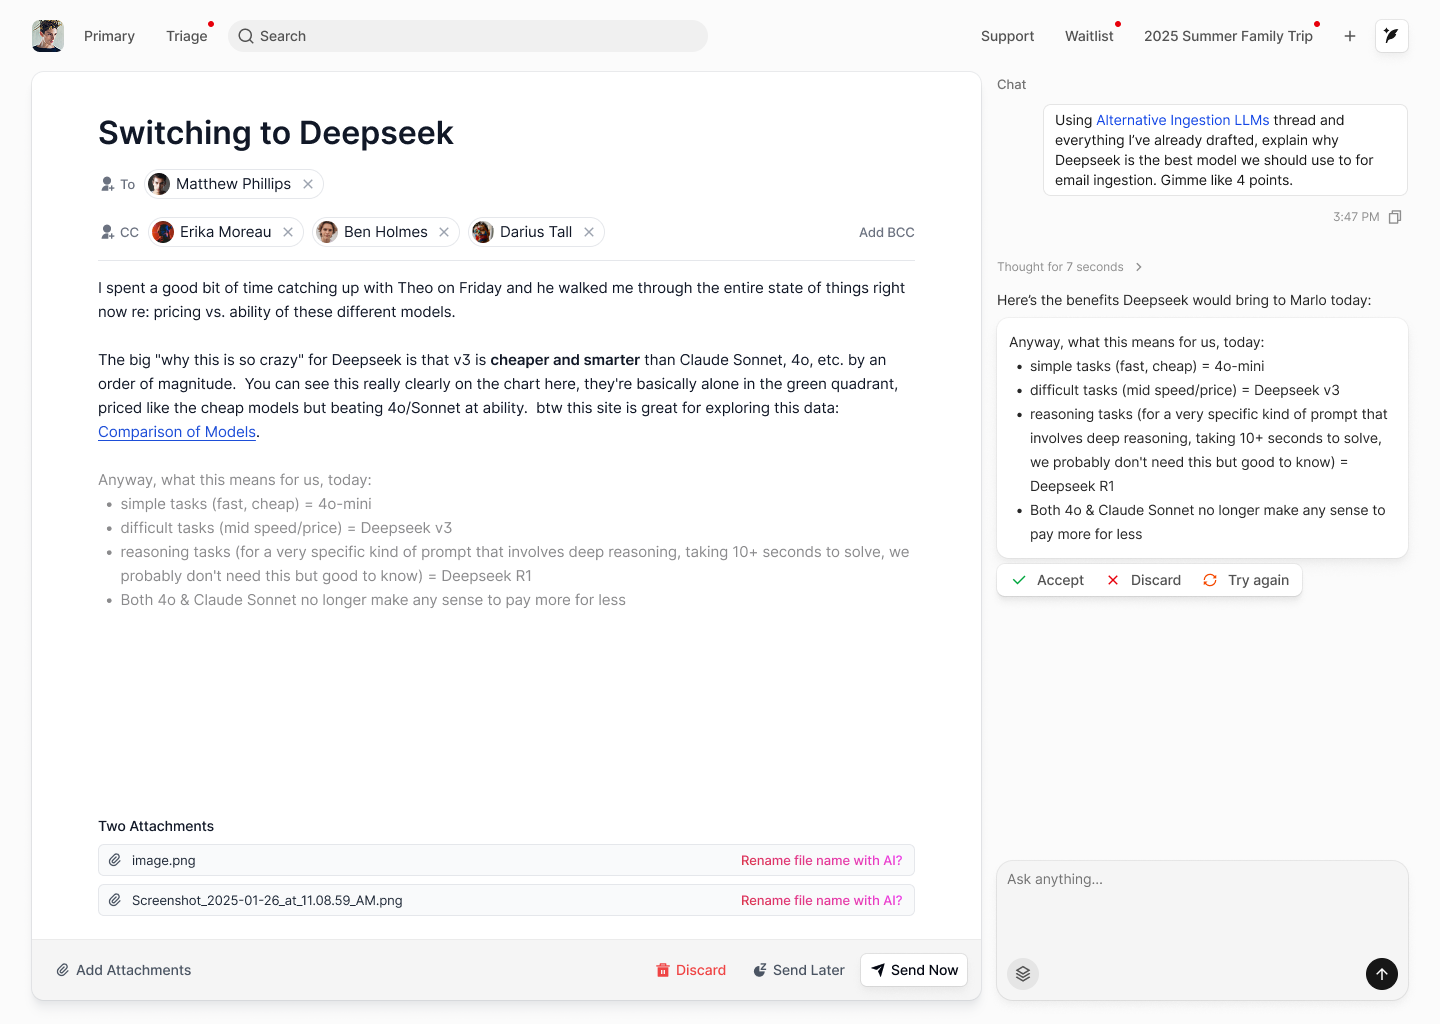Click the Send Later clock icon
1440x1024 pixels.
click(x=760, y=970)
